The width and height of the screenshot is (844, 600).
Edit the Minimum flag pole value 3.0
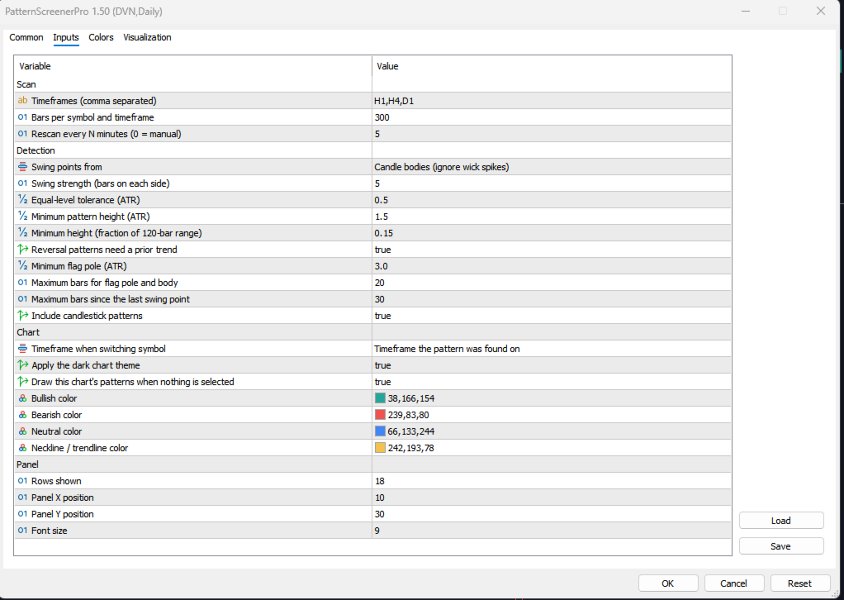[x=552, y=266]
